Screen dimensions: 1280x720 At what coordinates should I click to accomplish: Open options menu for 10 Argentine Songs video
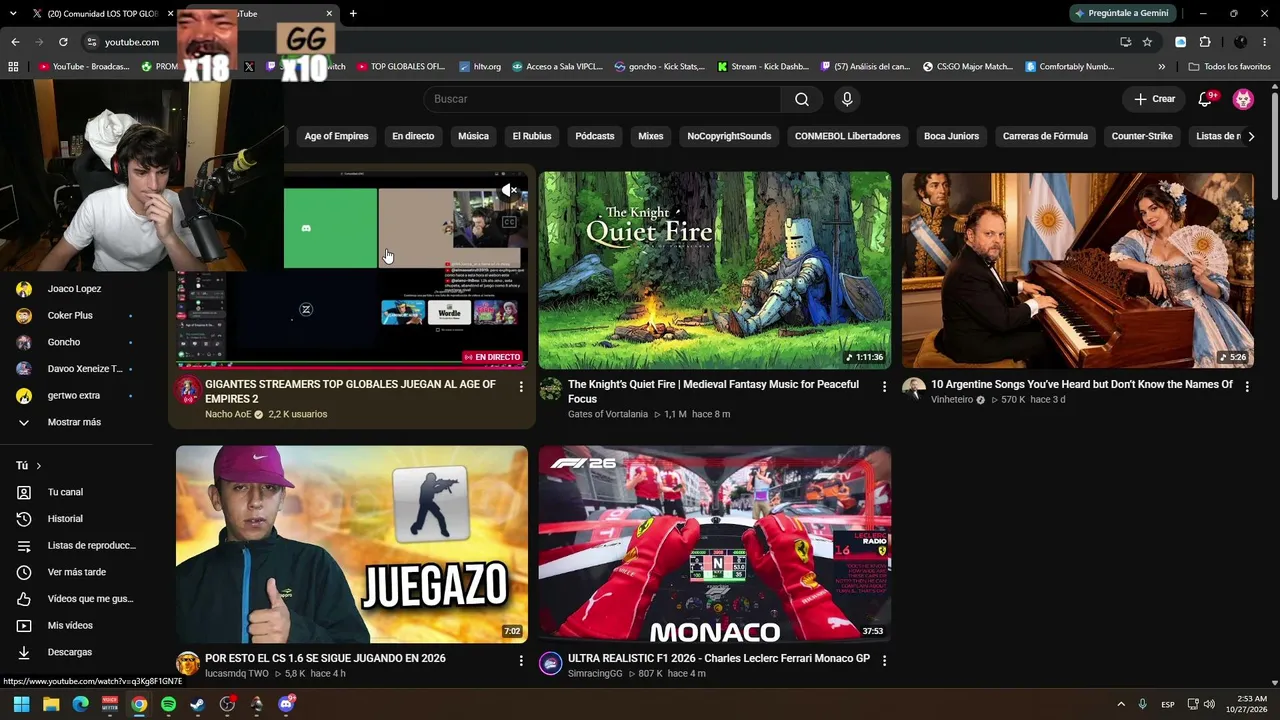pyautogui.click(x=1247, y=386)
